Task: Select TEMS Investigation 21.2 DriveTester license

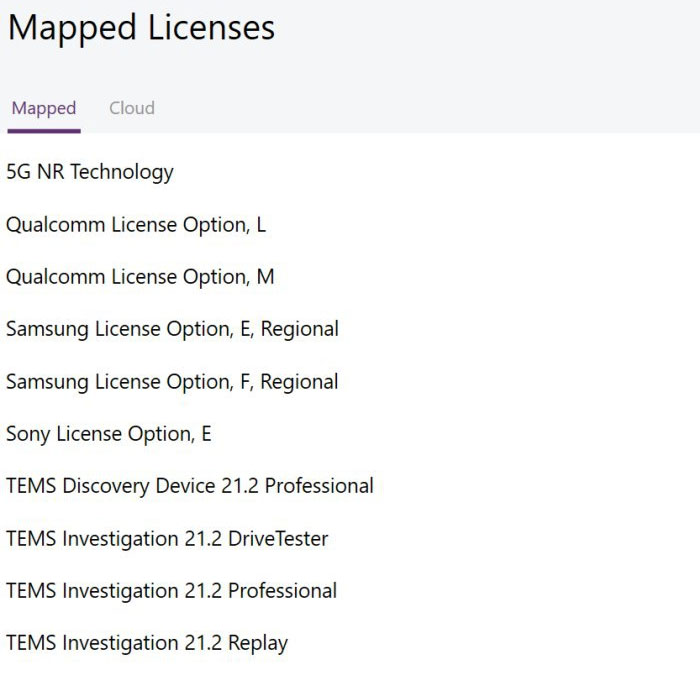Action: coord(167,539)
